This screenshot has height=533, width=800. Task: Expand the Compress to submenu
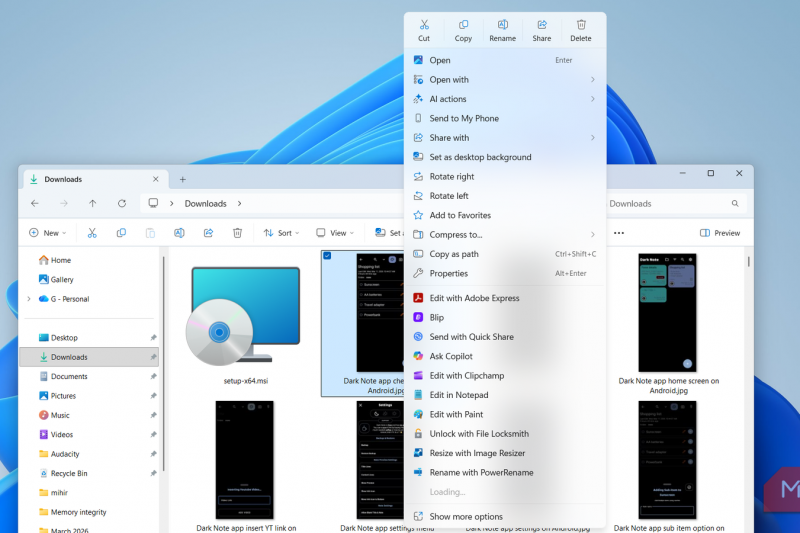click(505, 235)
